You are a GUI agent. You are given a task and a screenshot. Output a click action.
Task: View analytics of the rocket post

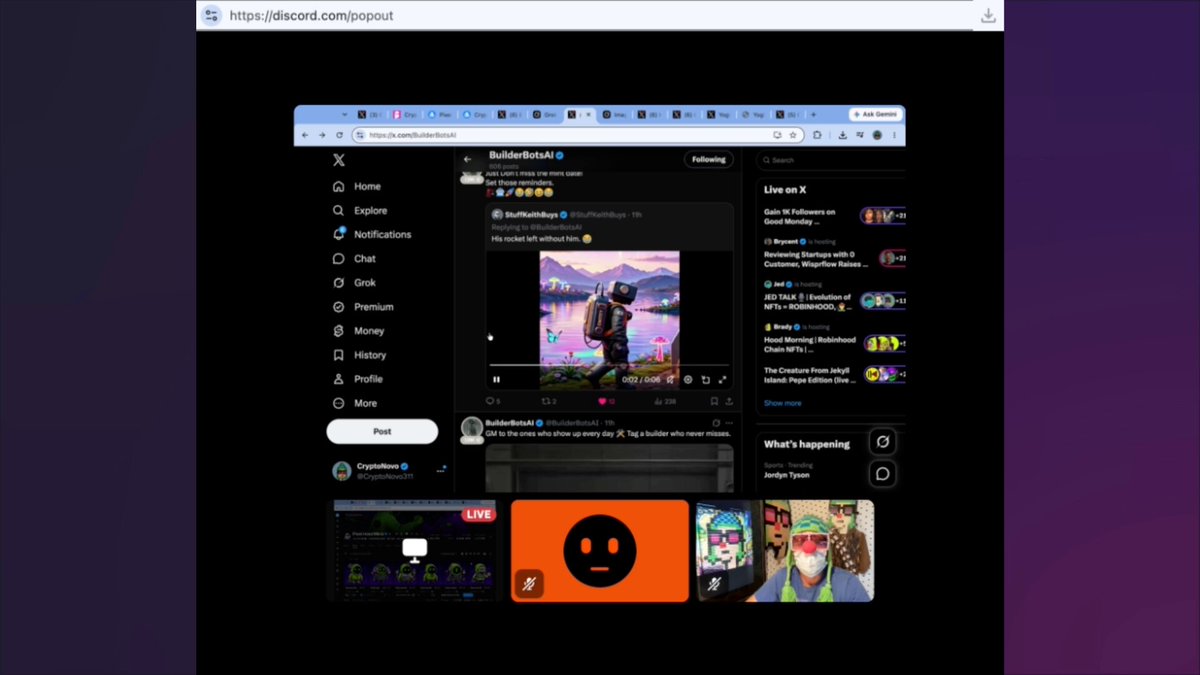pyautogui.click(x=665, y=401)
